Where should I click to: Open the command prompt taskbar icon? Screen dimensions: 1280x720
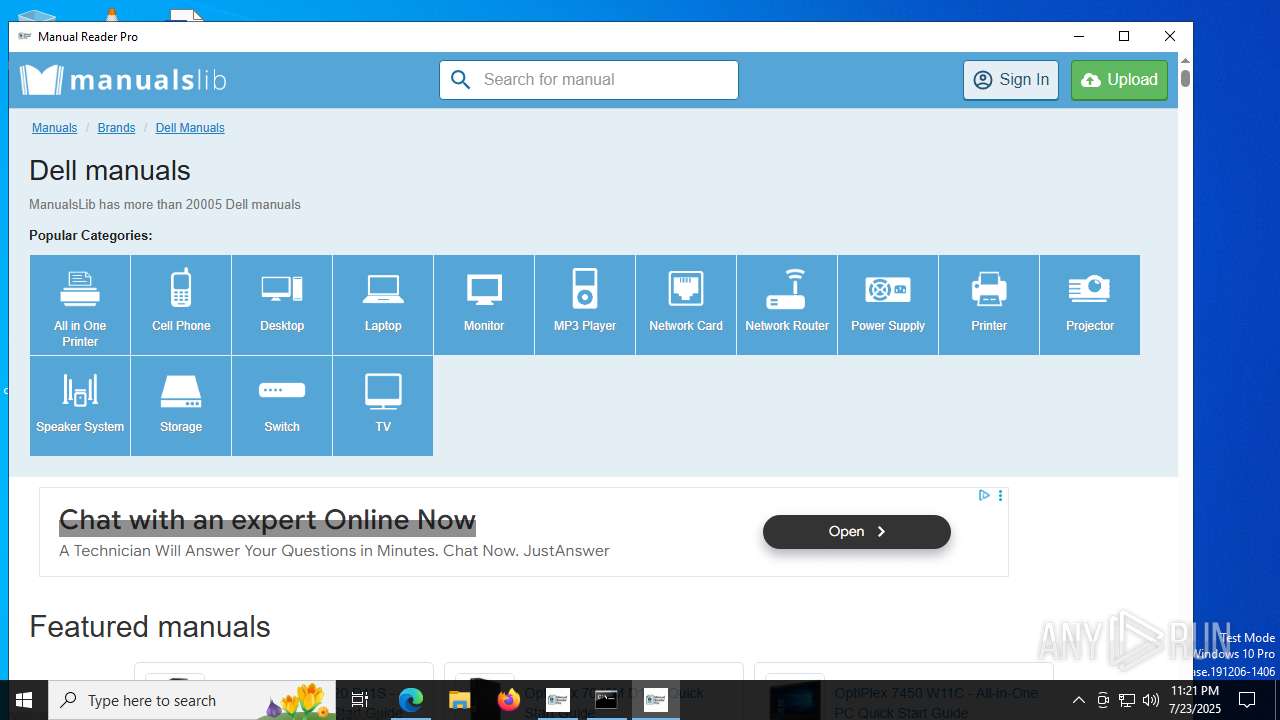tap(606, 700)
